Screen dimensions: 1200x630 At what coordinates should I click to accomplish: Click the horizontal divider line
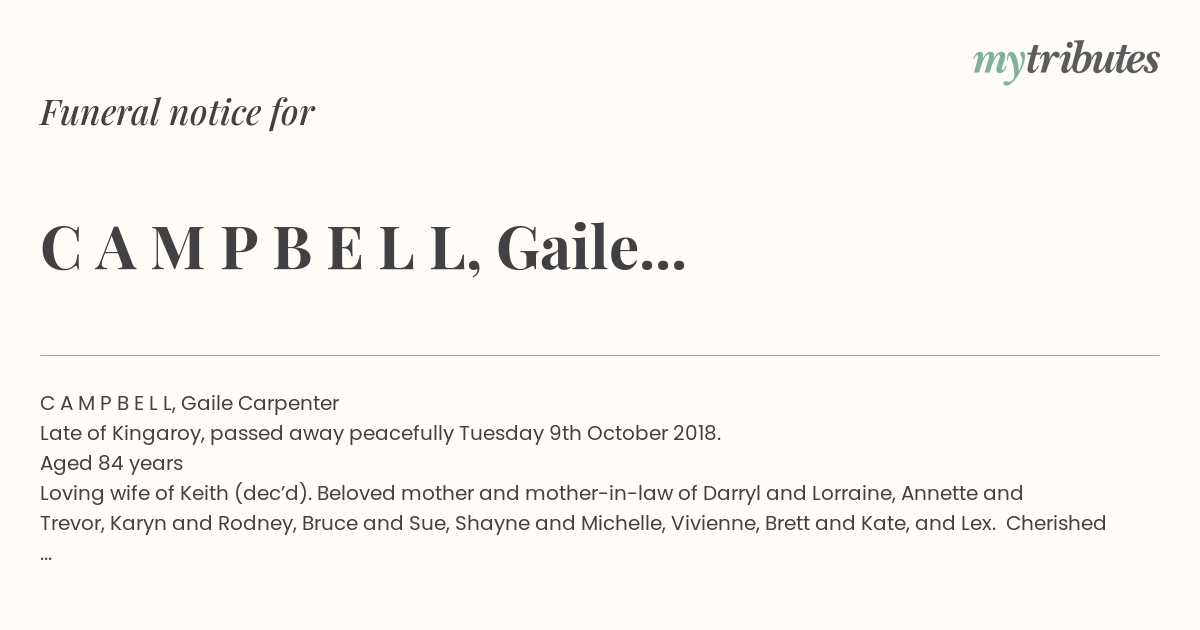[x=600, y=355]
